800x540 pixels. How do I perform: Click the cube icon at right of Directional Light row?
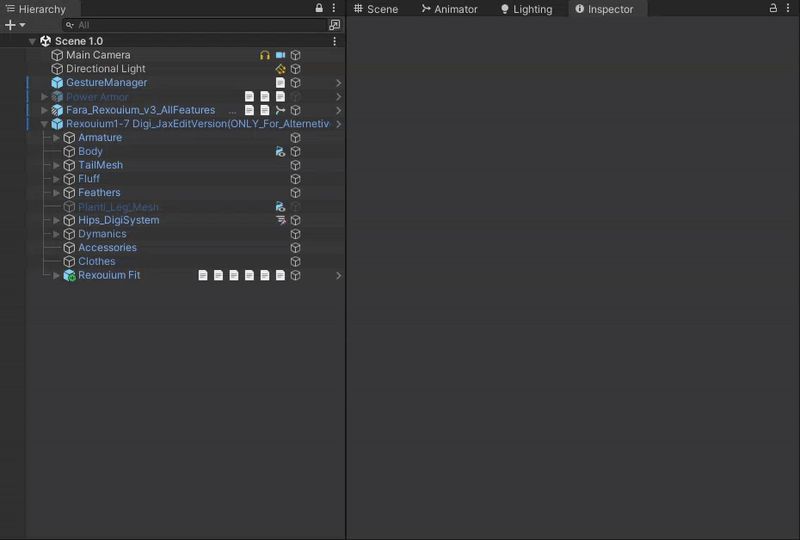[x=295, y=69]
